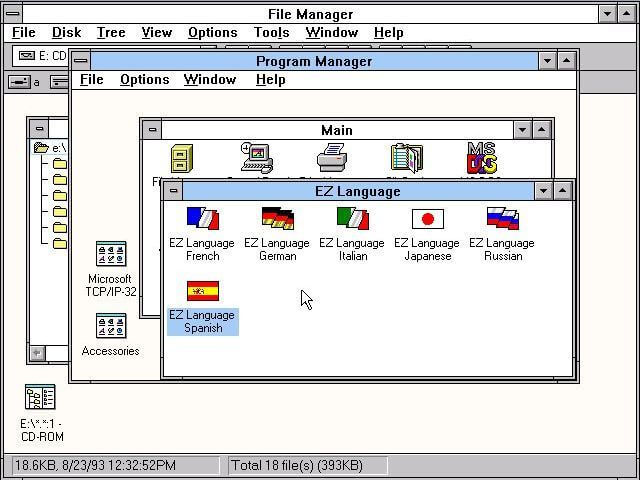This screenshot has height=480, width=640.
Task: Open Program Manager's Window menu
Action: [x=210, y=80]
